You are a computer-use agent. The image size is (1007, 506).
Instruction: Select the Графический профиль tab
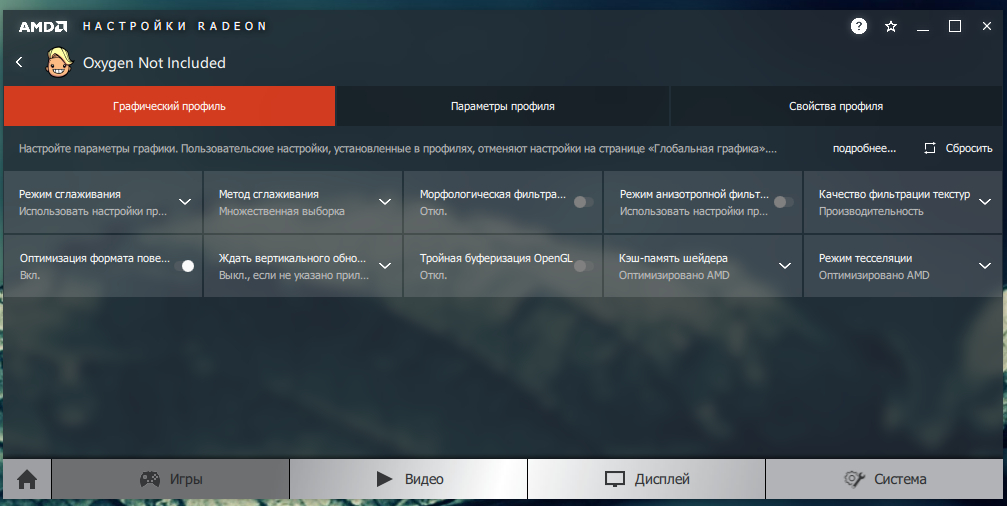pos(170,106)
